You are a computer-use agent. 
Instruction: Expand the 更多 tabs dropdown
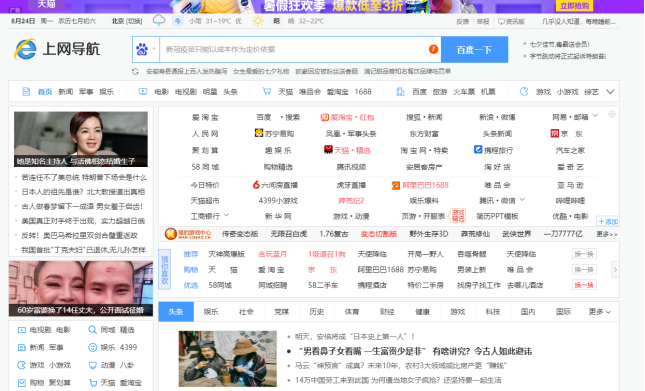(599, 312)
